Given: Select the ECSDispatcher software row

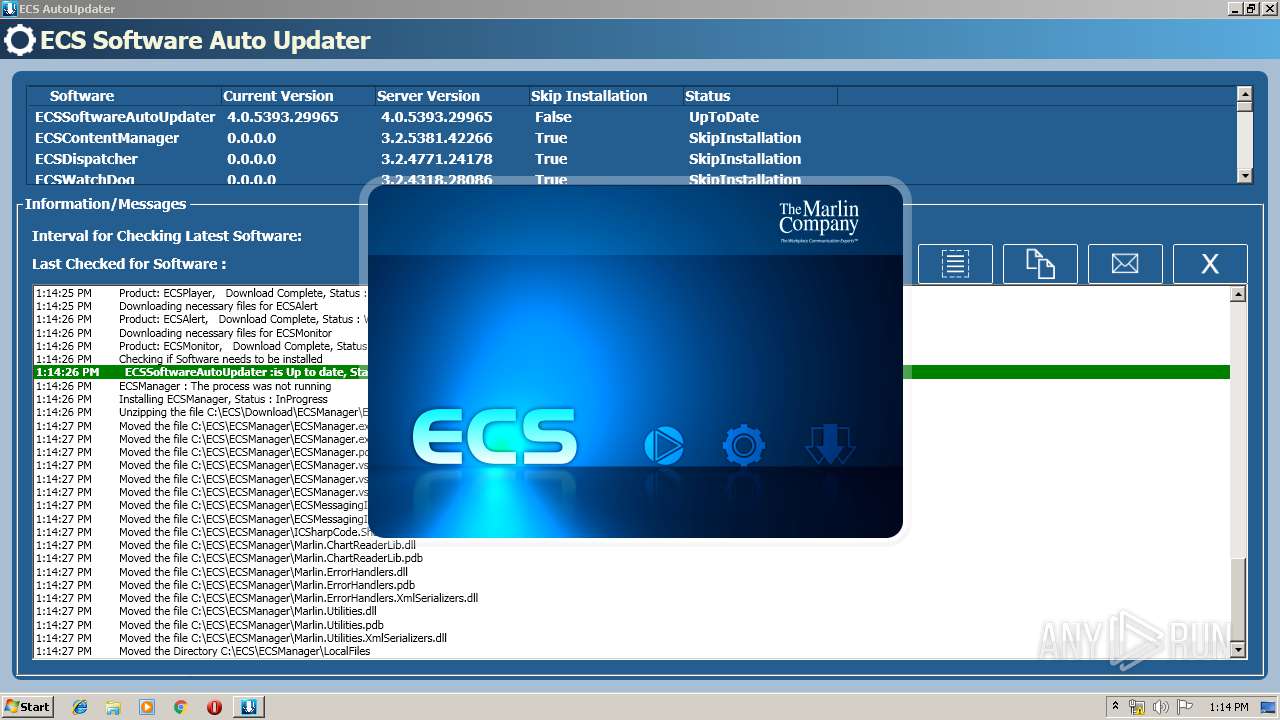Looking at the screenshot, I should click(632, 159).
